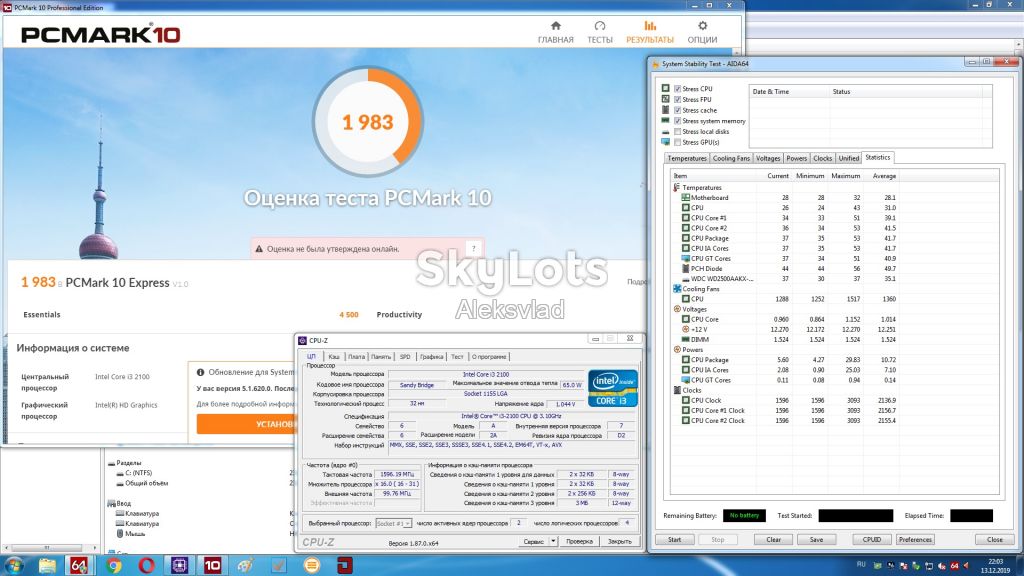
Task: Click the Intel Core i3 logo in CPU-Z
Action: [613, 388]
